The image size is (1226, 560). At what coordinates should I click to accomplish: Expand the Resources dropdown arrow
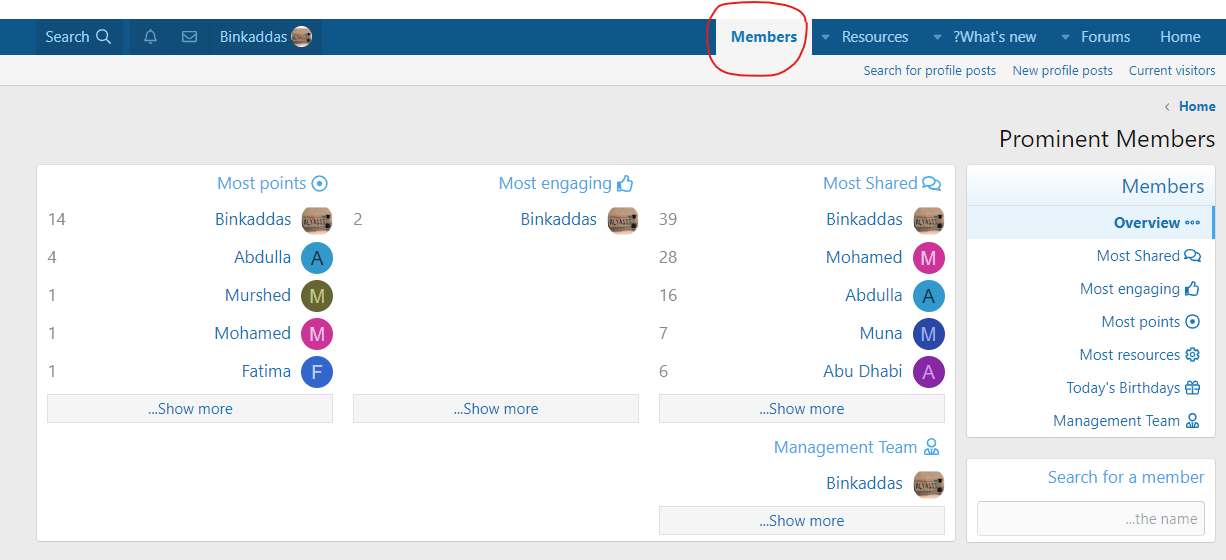[825, 37]
